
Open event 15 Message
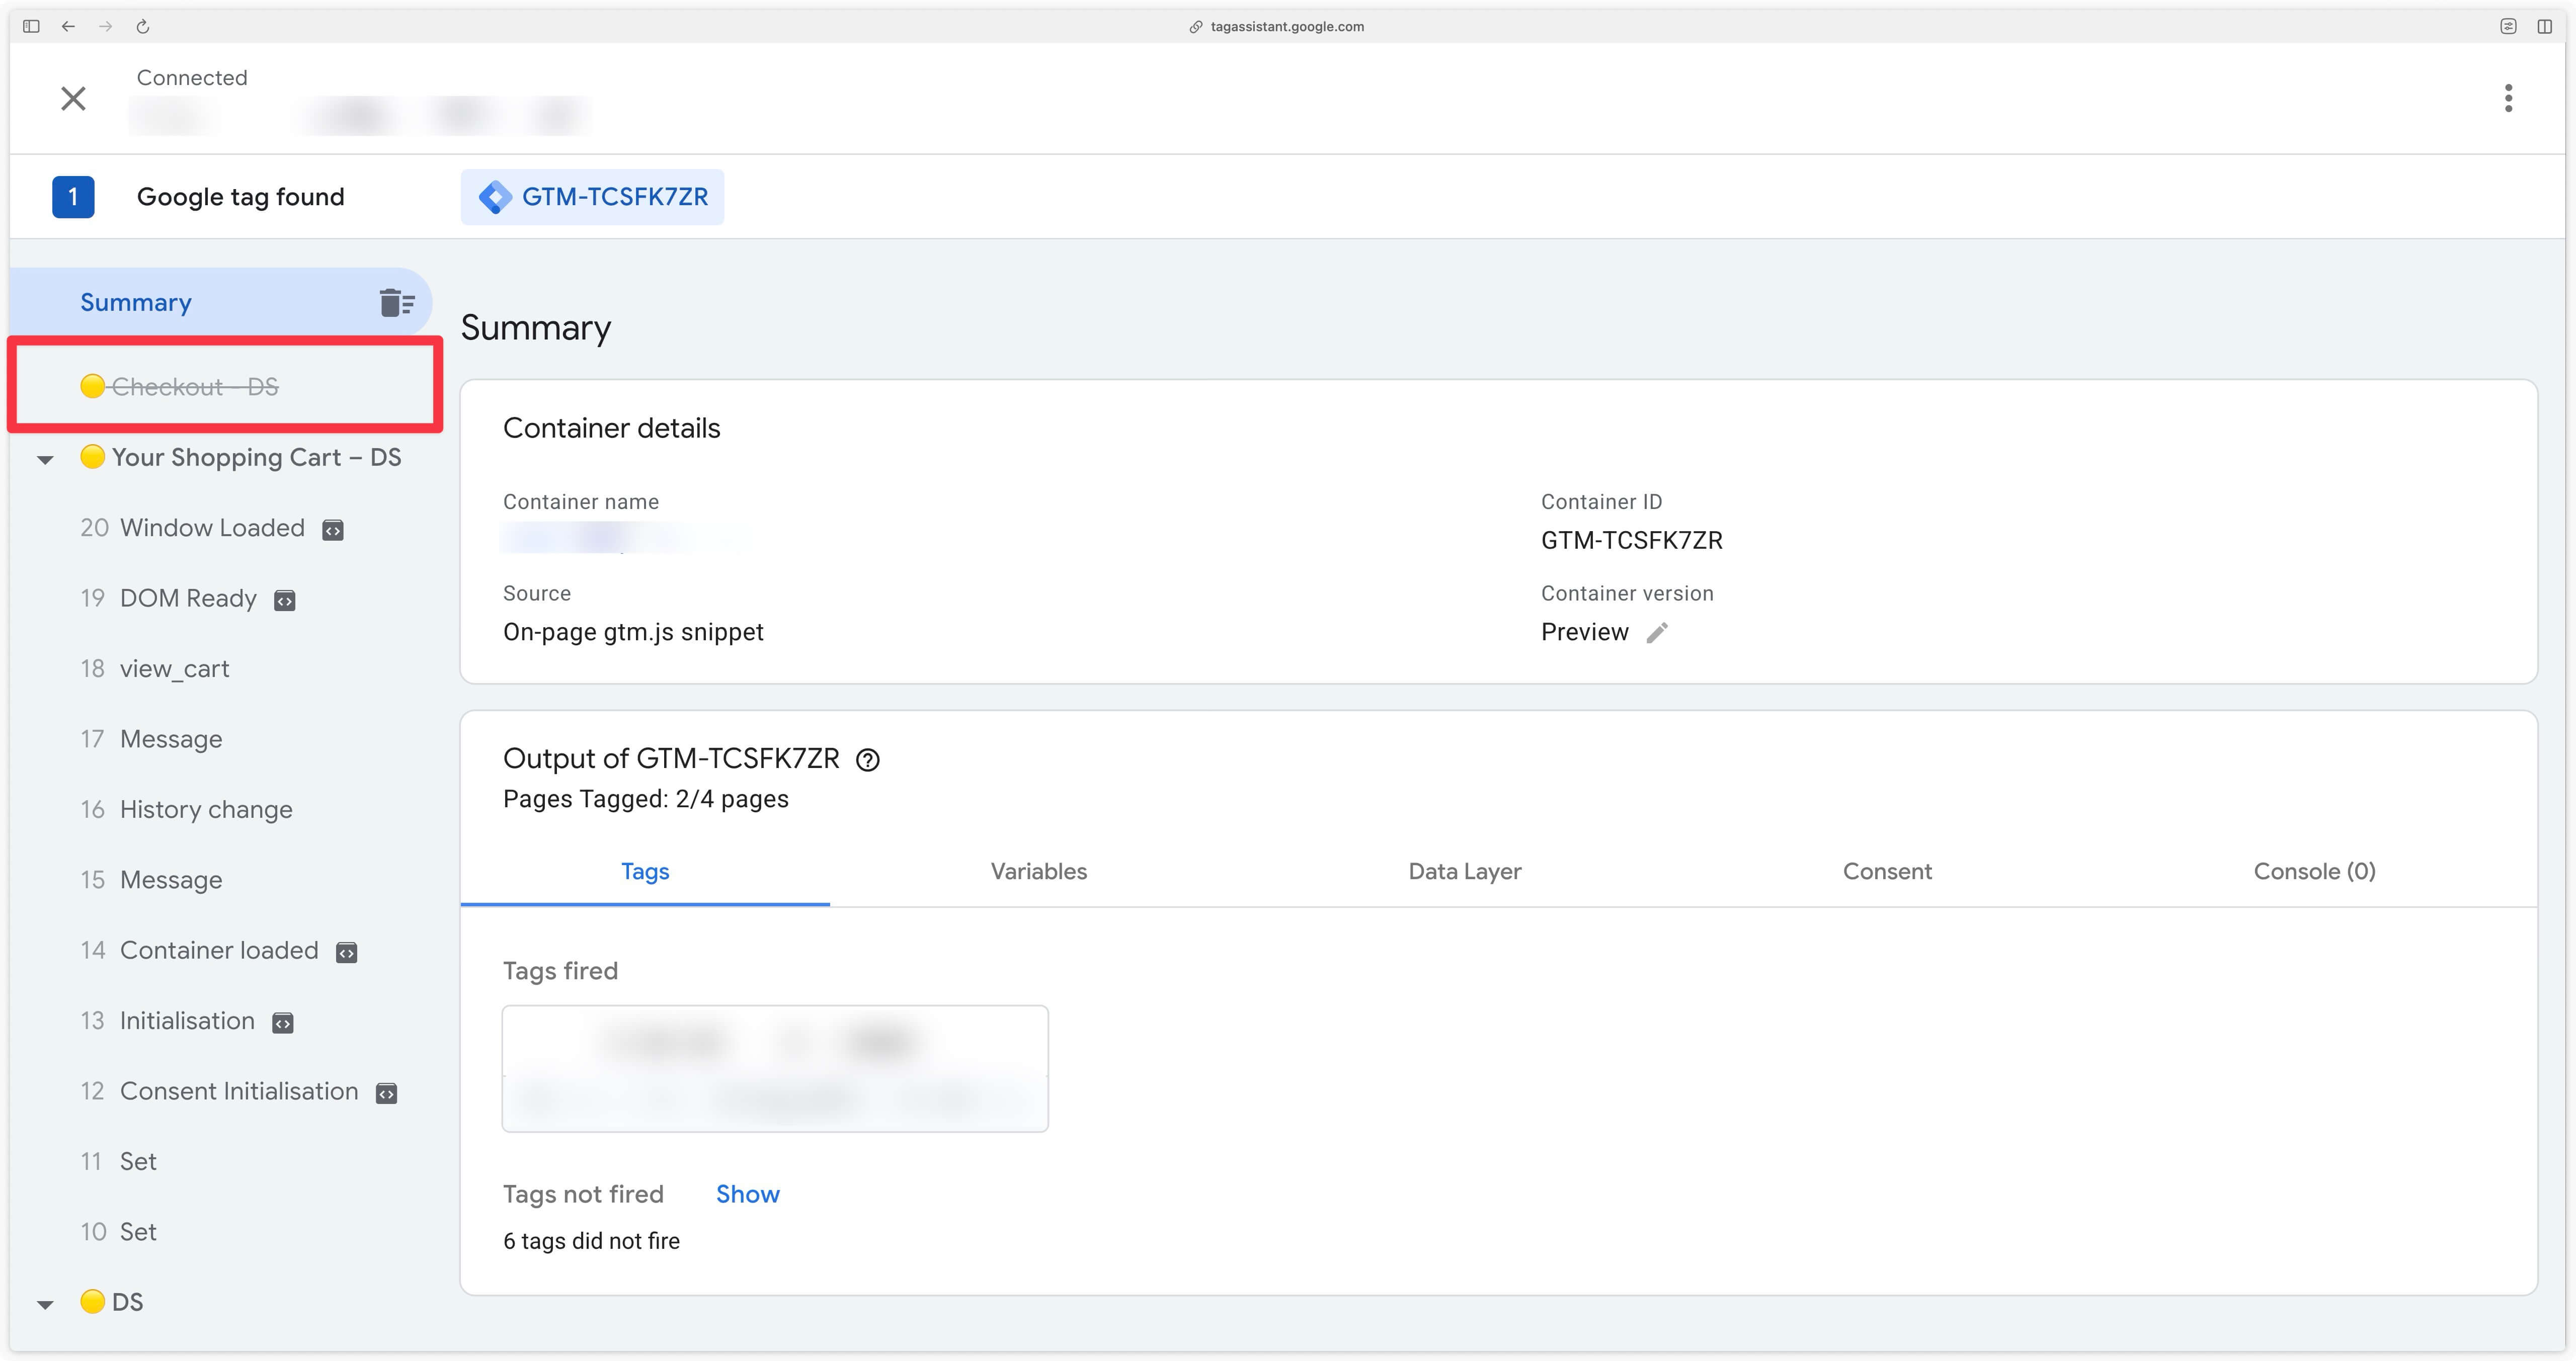pos(151,880)
